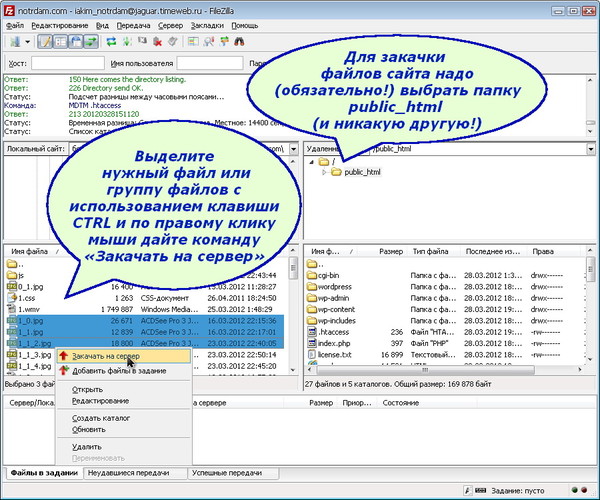Open the Сервер menu

click(x=171, y=26)
